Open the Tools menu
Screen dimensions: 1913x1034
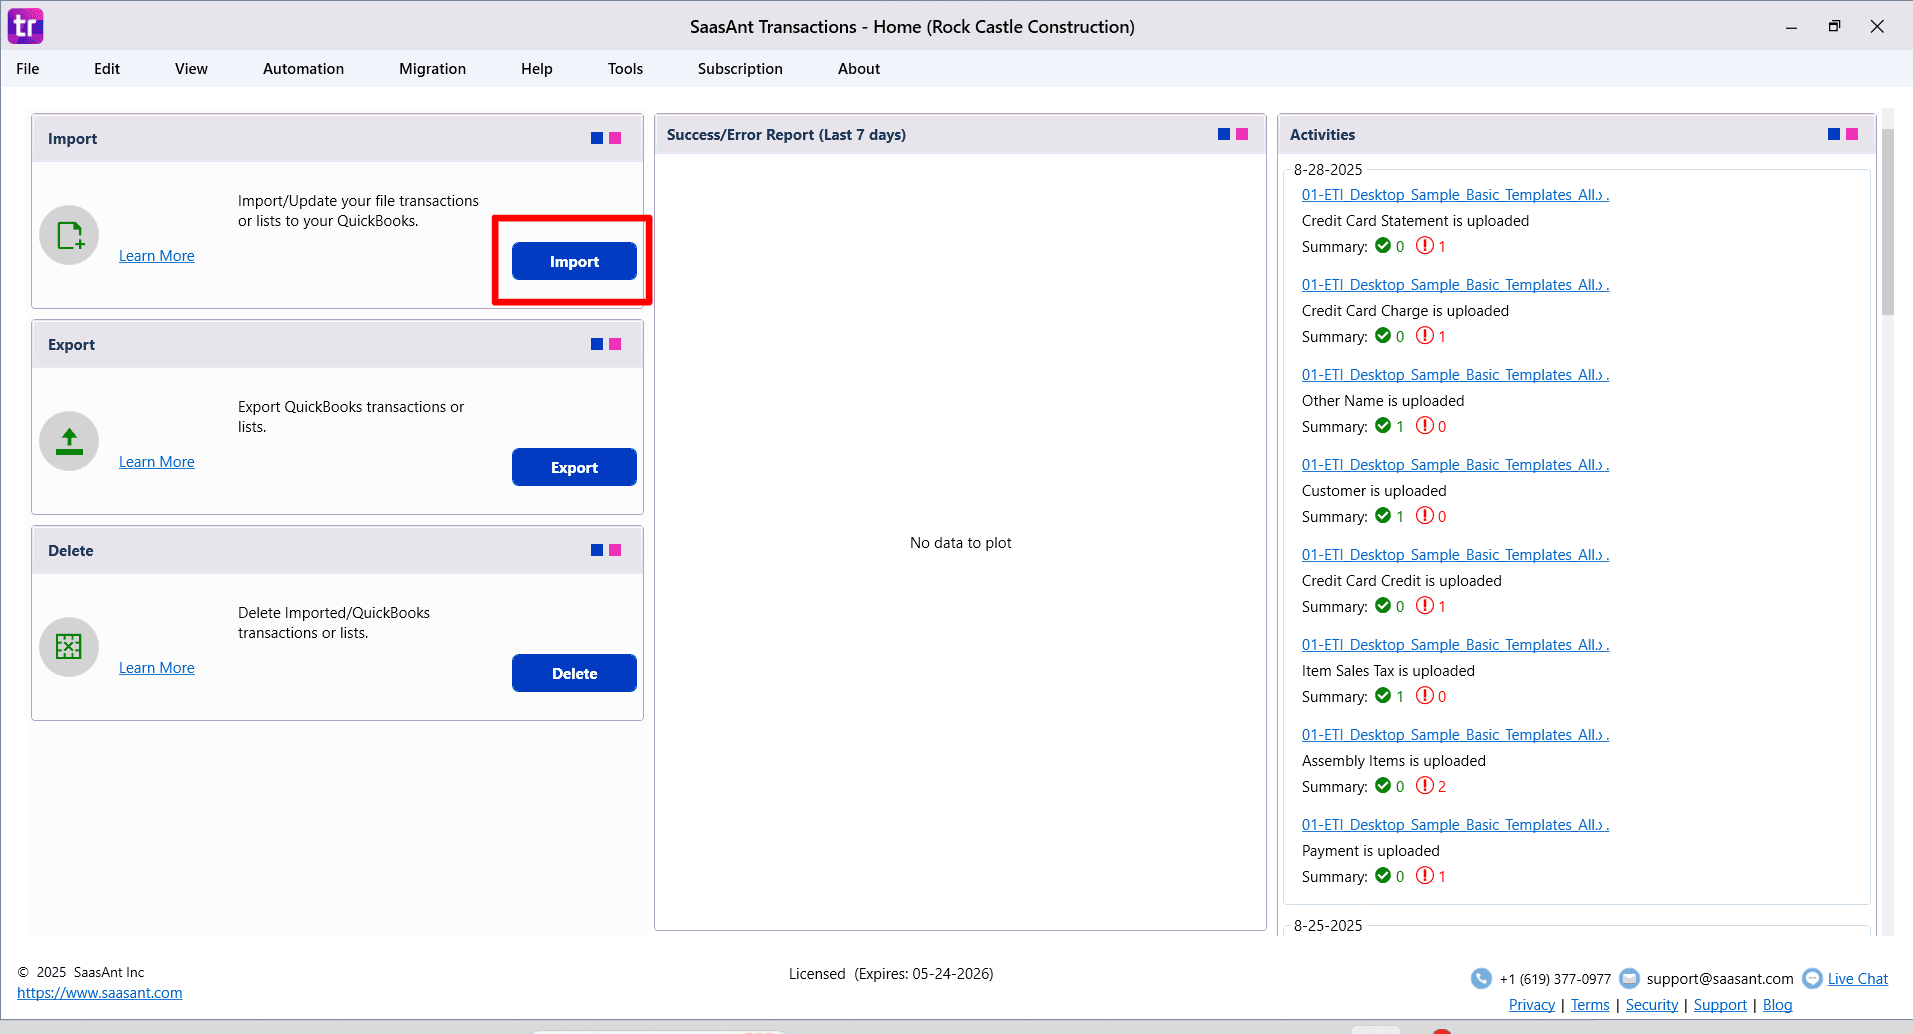pyautogui.click(x=625, y=69)
